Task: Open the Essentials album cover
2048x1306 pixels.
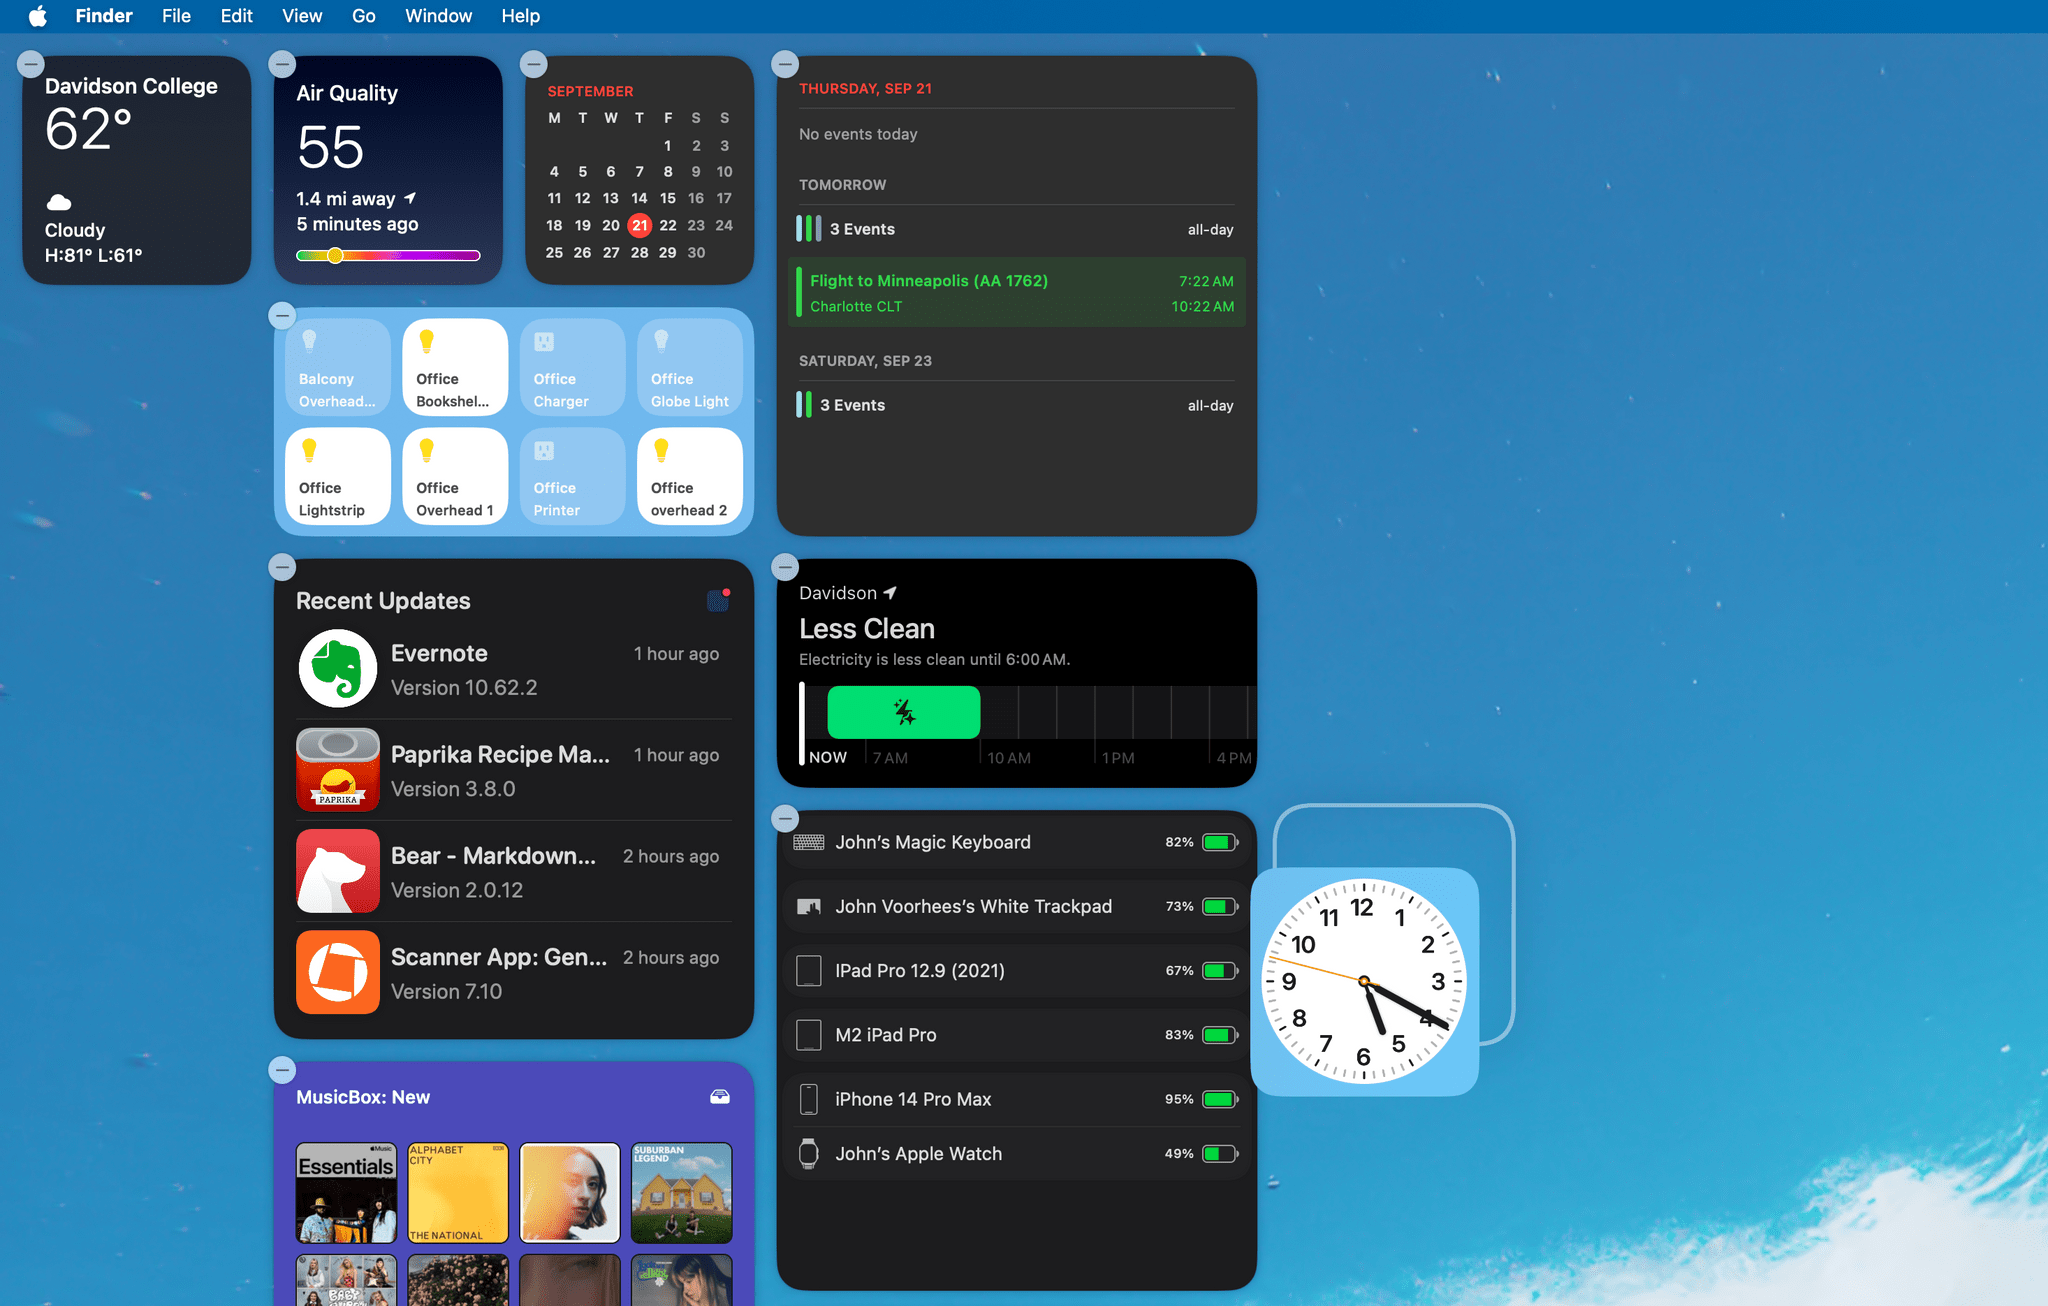Action: (x=347, y=1193)
